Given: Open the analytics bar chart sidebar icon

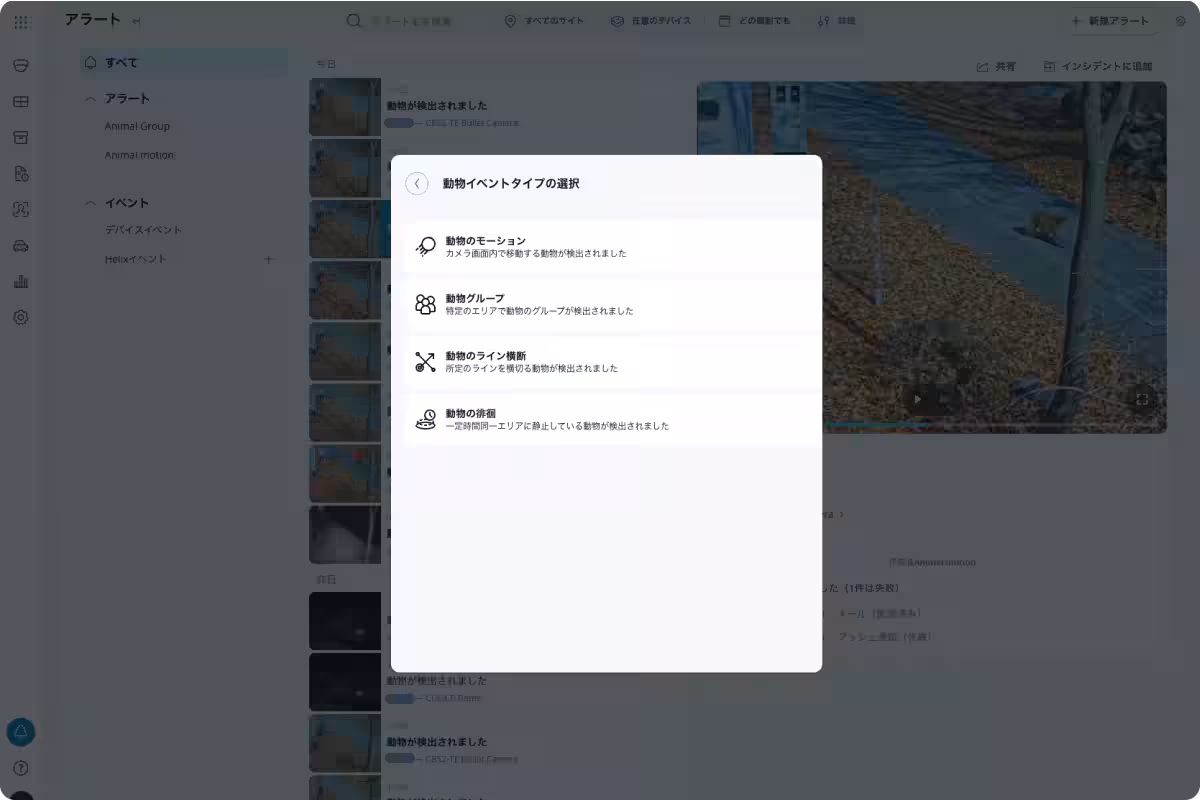Looking at the screenshot, I should (21, 281).
